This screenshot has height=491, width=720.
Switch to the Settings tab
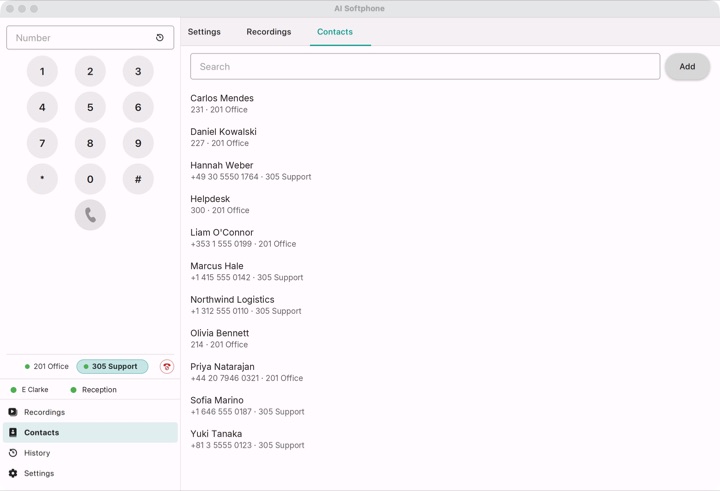tap(204, 32)
